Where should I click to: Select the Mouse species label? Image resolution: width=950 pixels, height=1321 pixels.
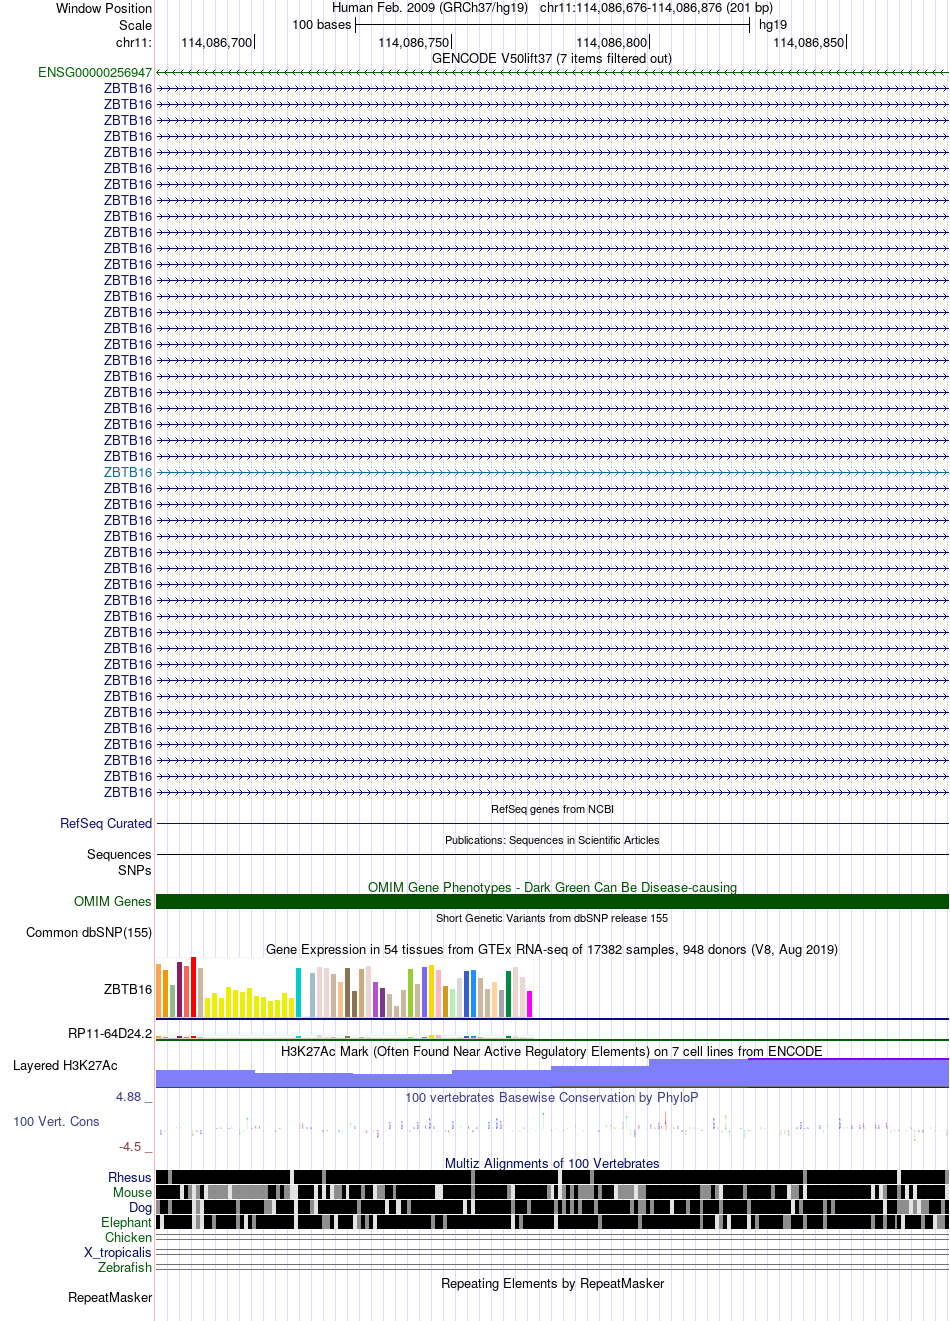click(132, 1192)
